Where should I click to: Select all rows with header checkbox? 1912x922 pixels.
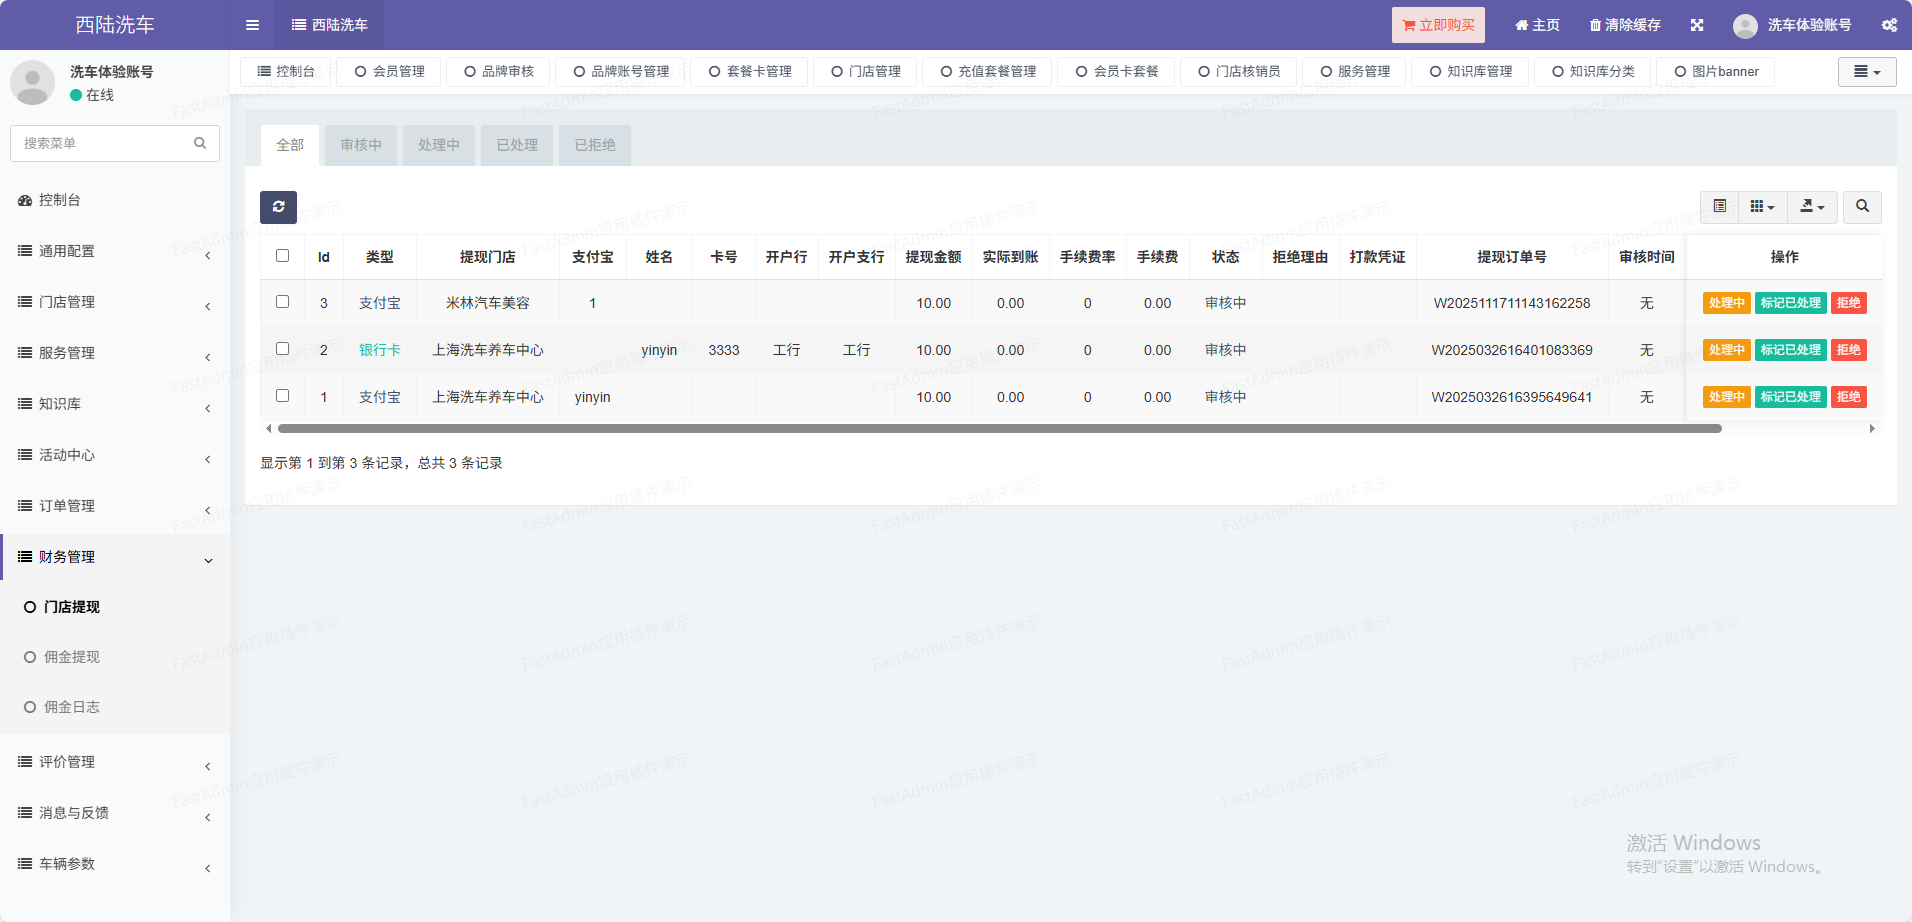point(283,256)
